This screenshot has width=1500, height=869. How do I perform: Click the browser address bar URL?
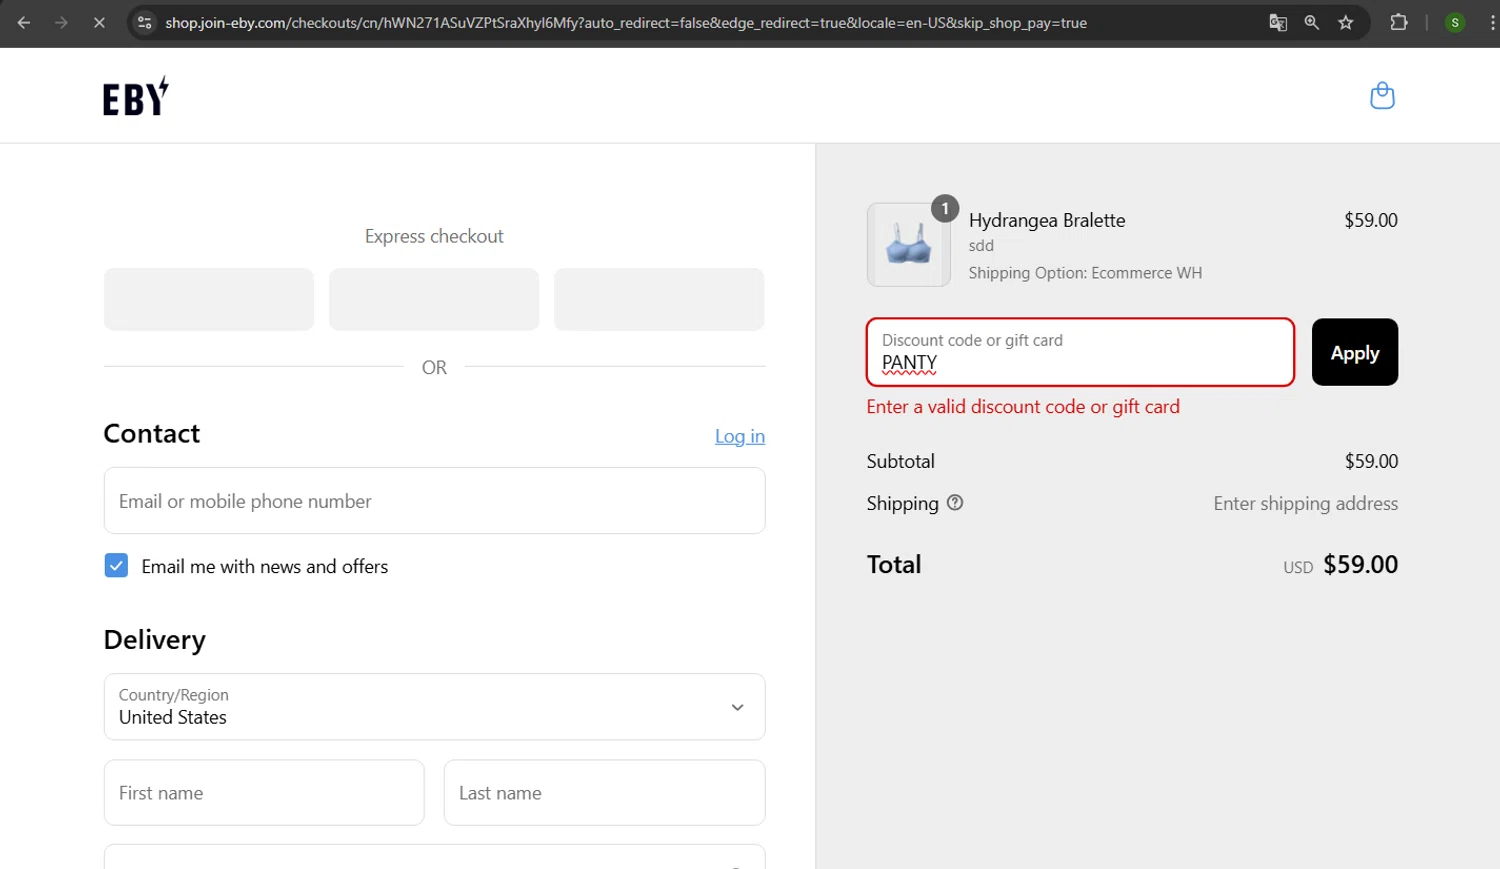coord(626,22)
